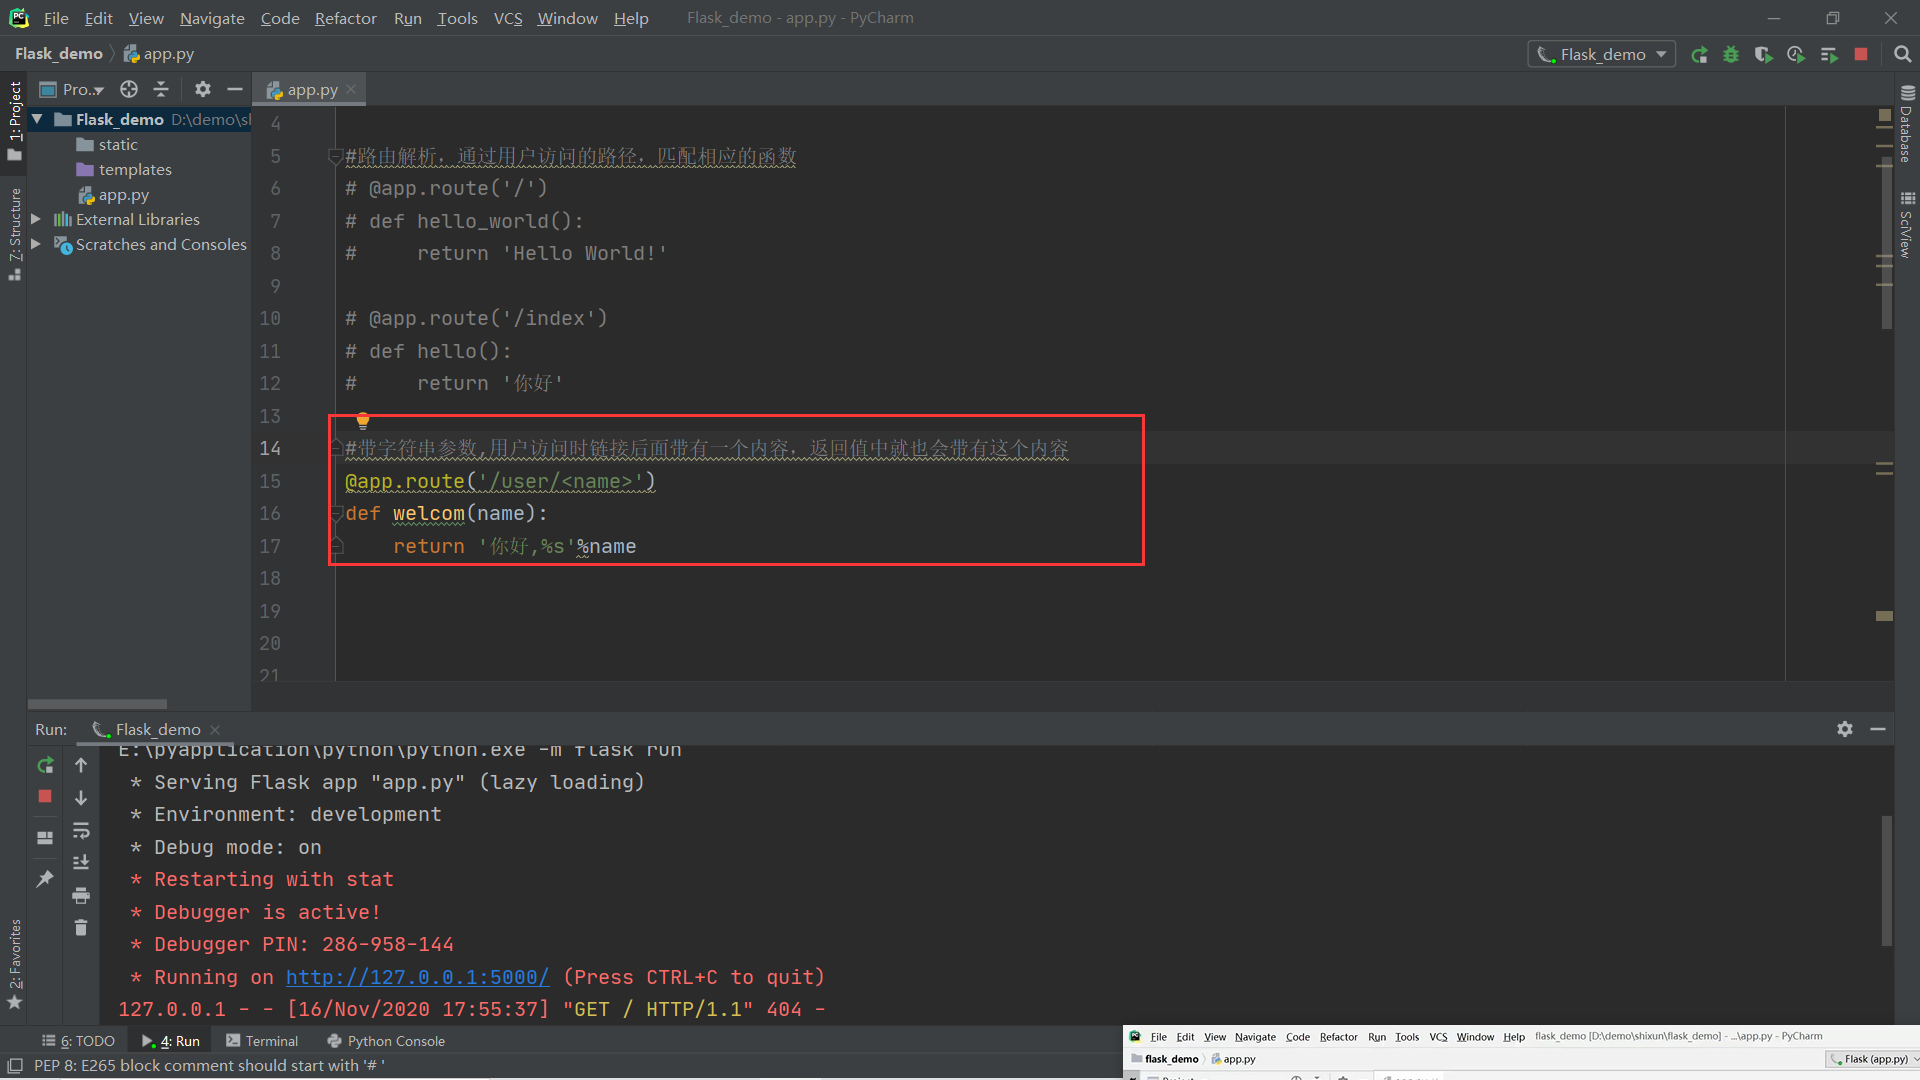Viewport: 1920px width, 1080px height.
Task: Open the Python Console tool window
Action: [x=386, y=1041]
